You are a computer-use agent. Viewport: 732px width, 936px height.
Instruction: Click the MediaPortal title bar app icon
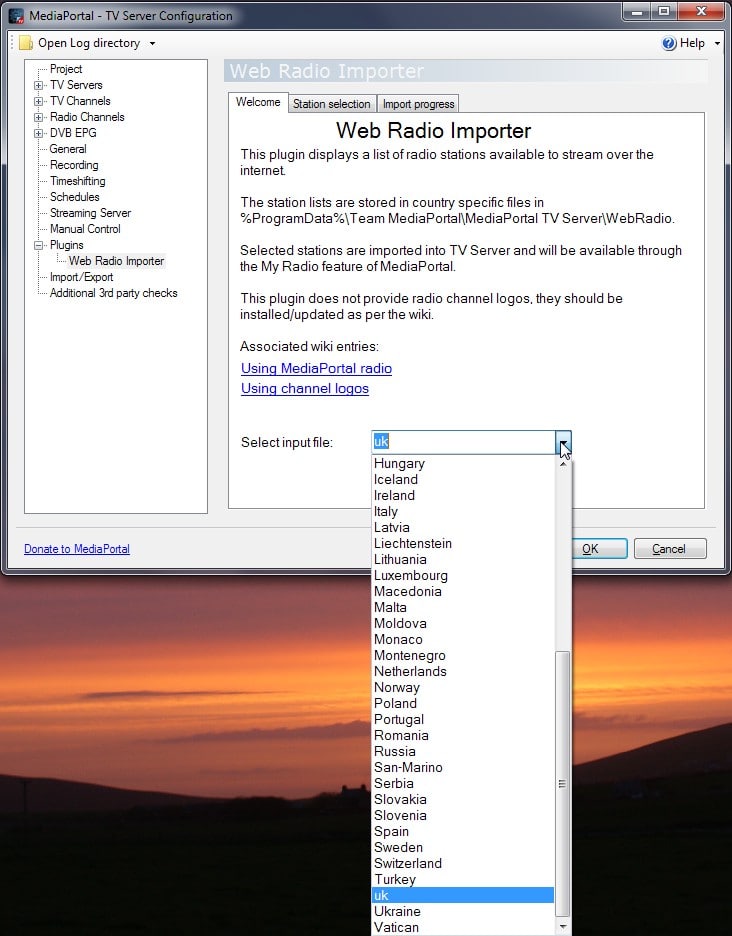pyautogui.click(x=17, y=16)
